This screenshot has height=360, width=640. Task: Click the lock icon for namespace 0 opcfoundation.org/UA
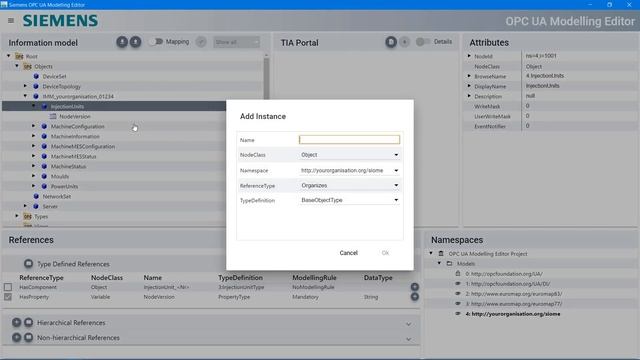coord(458,273)
